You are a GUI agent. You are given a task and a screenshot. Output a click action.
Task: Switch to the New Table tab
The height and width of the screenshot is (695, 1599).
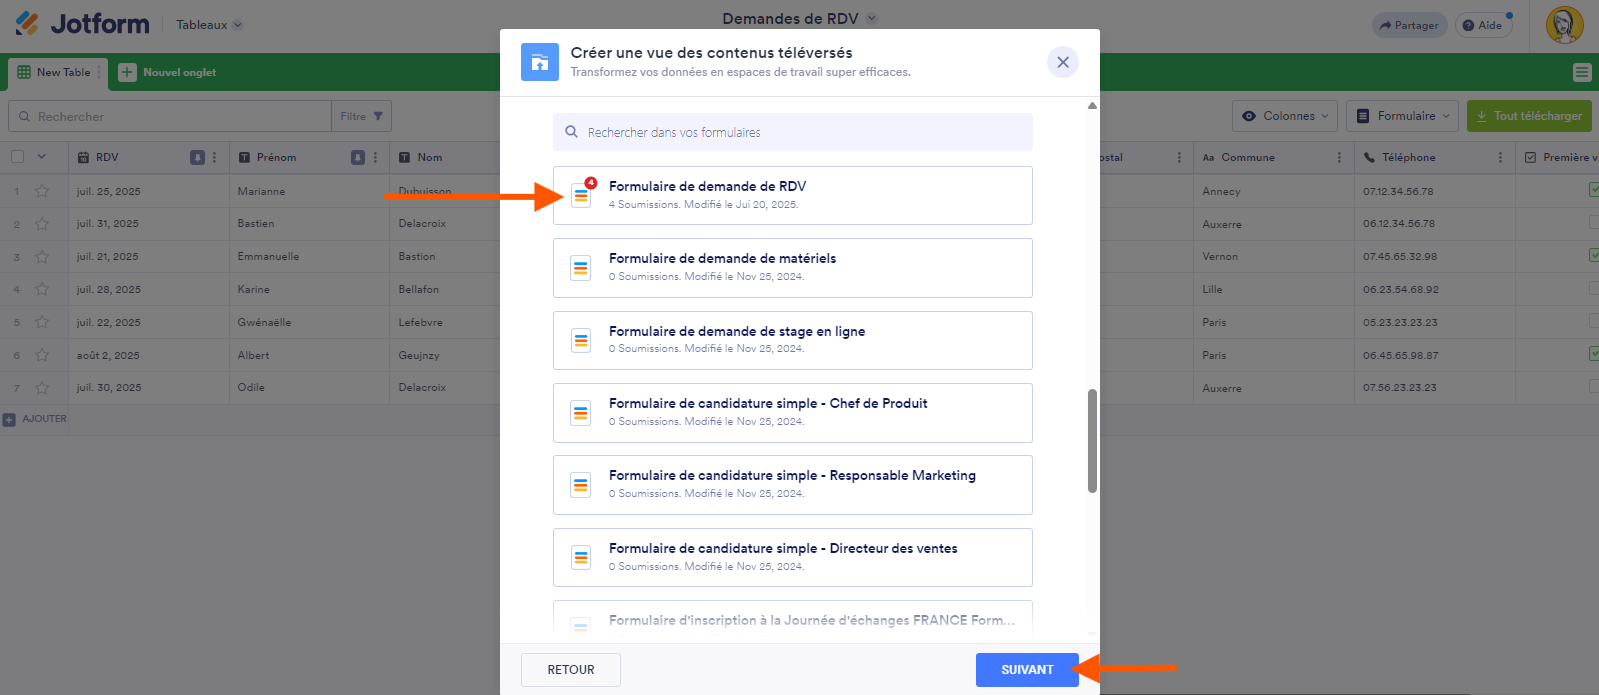tap(55, 72)
